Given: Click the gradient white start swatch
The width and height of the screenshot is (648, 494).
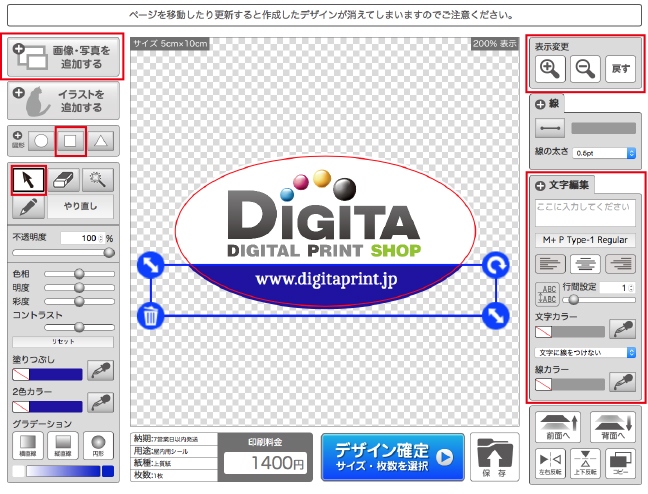Looking at the screenshot, I should (x=18, y=471).
